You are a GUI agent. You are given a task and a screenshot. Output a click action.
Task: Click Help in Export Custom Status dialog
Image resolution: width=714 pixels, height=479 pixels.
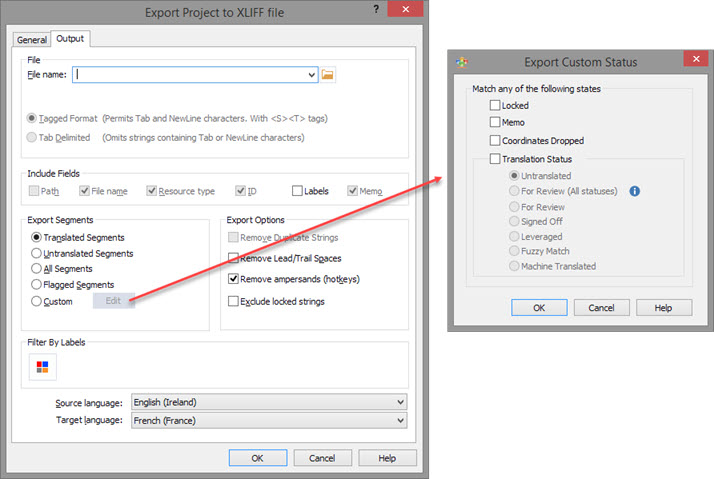664,308
